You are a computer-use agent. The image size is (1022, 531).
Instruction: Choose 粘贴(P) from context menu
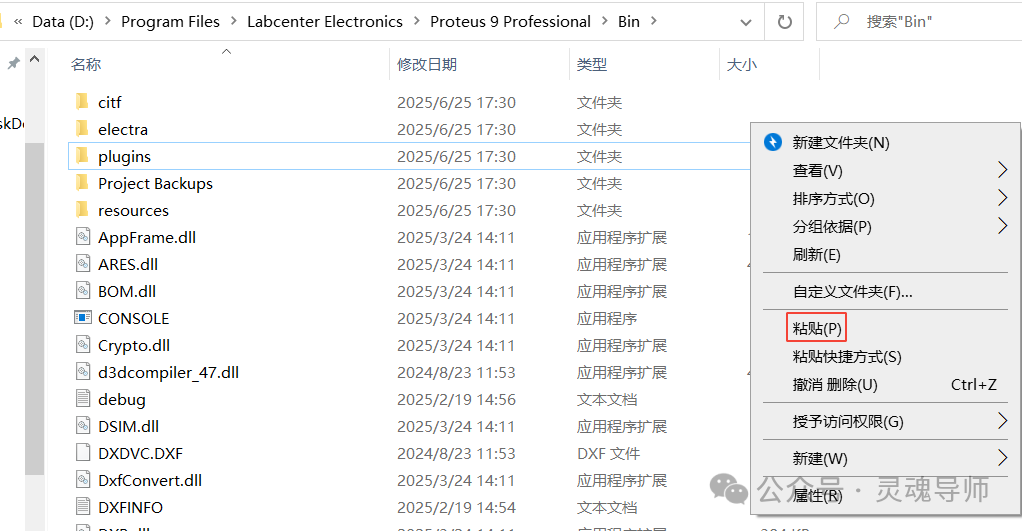tap(817, 328)
